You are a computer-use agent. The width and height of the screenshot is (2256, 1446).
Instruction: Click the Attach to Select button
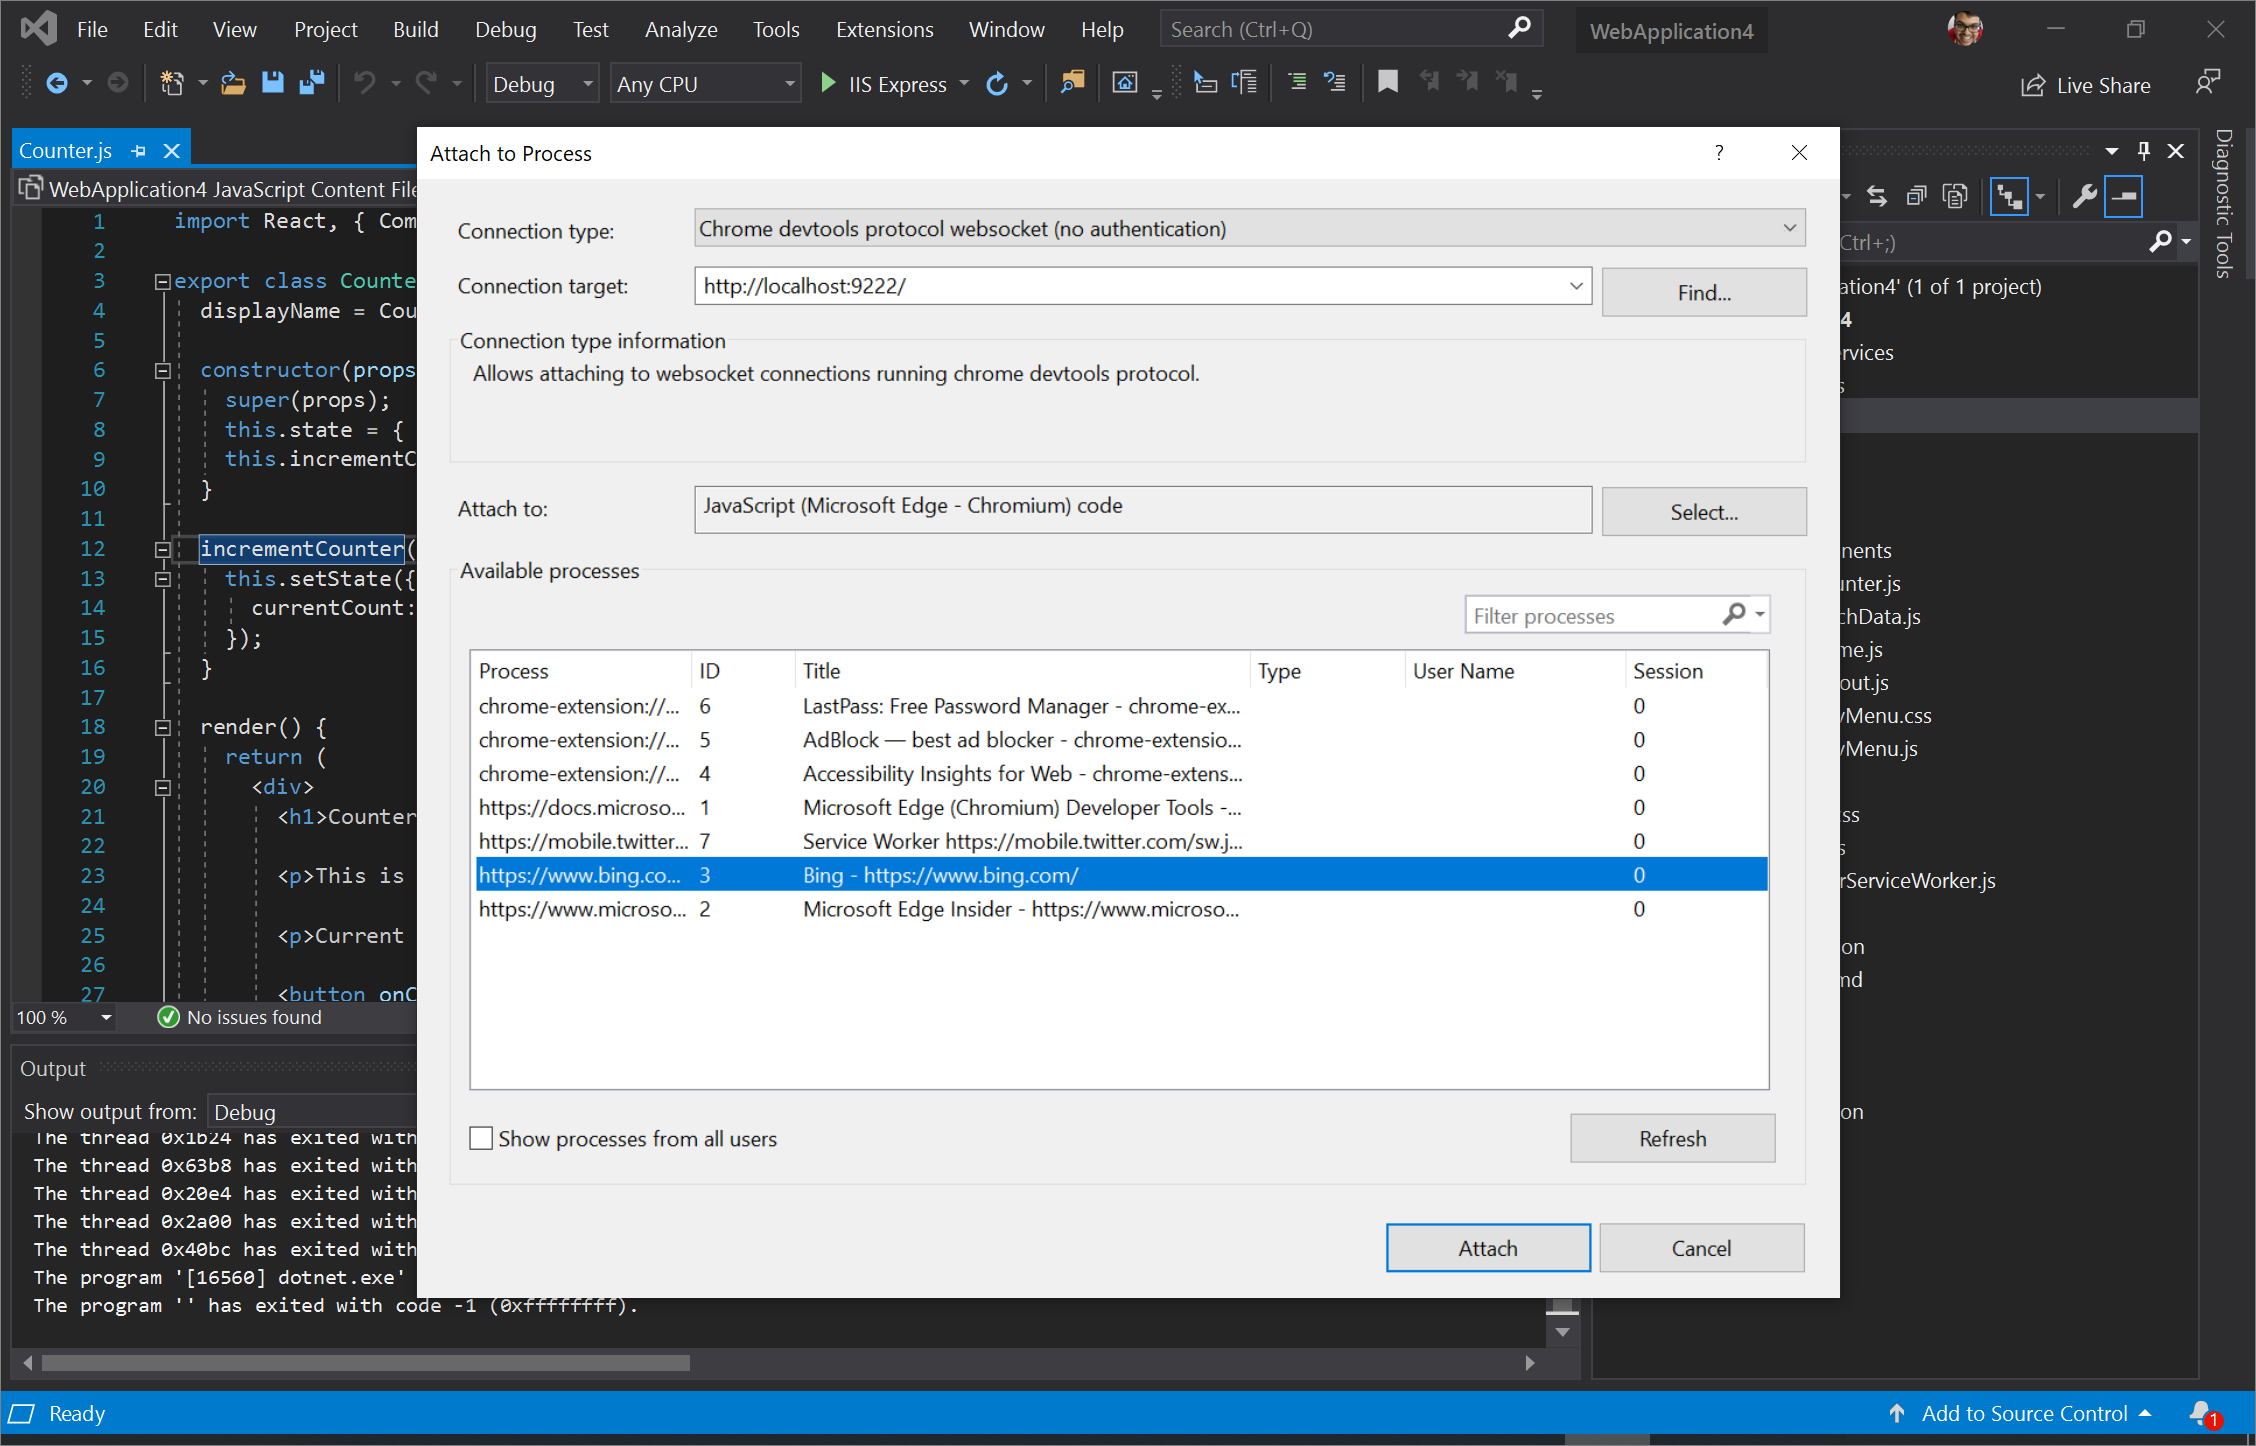[1702, 510]
